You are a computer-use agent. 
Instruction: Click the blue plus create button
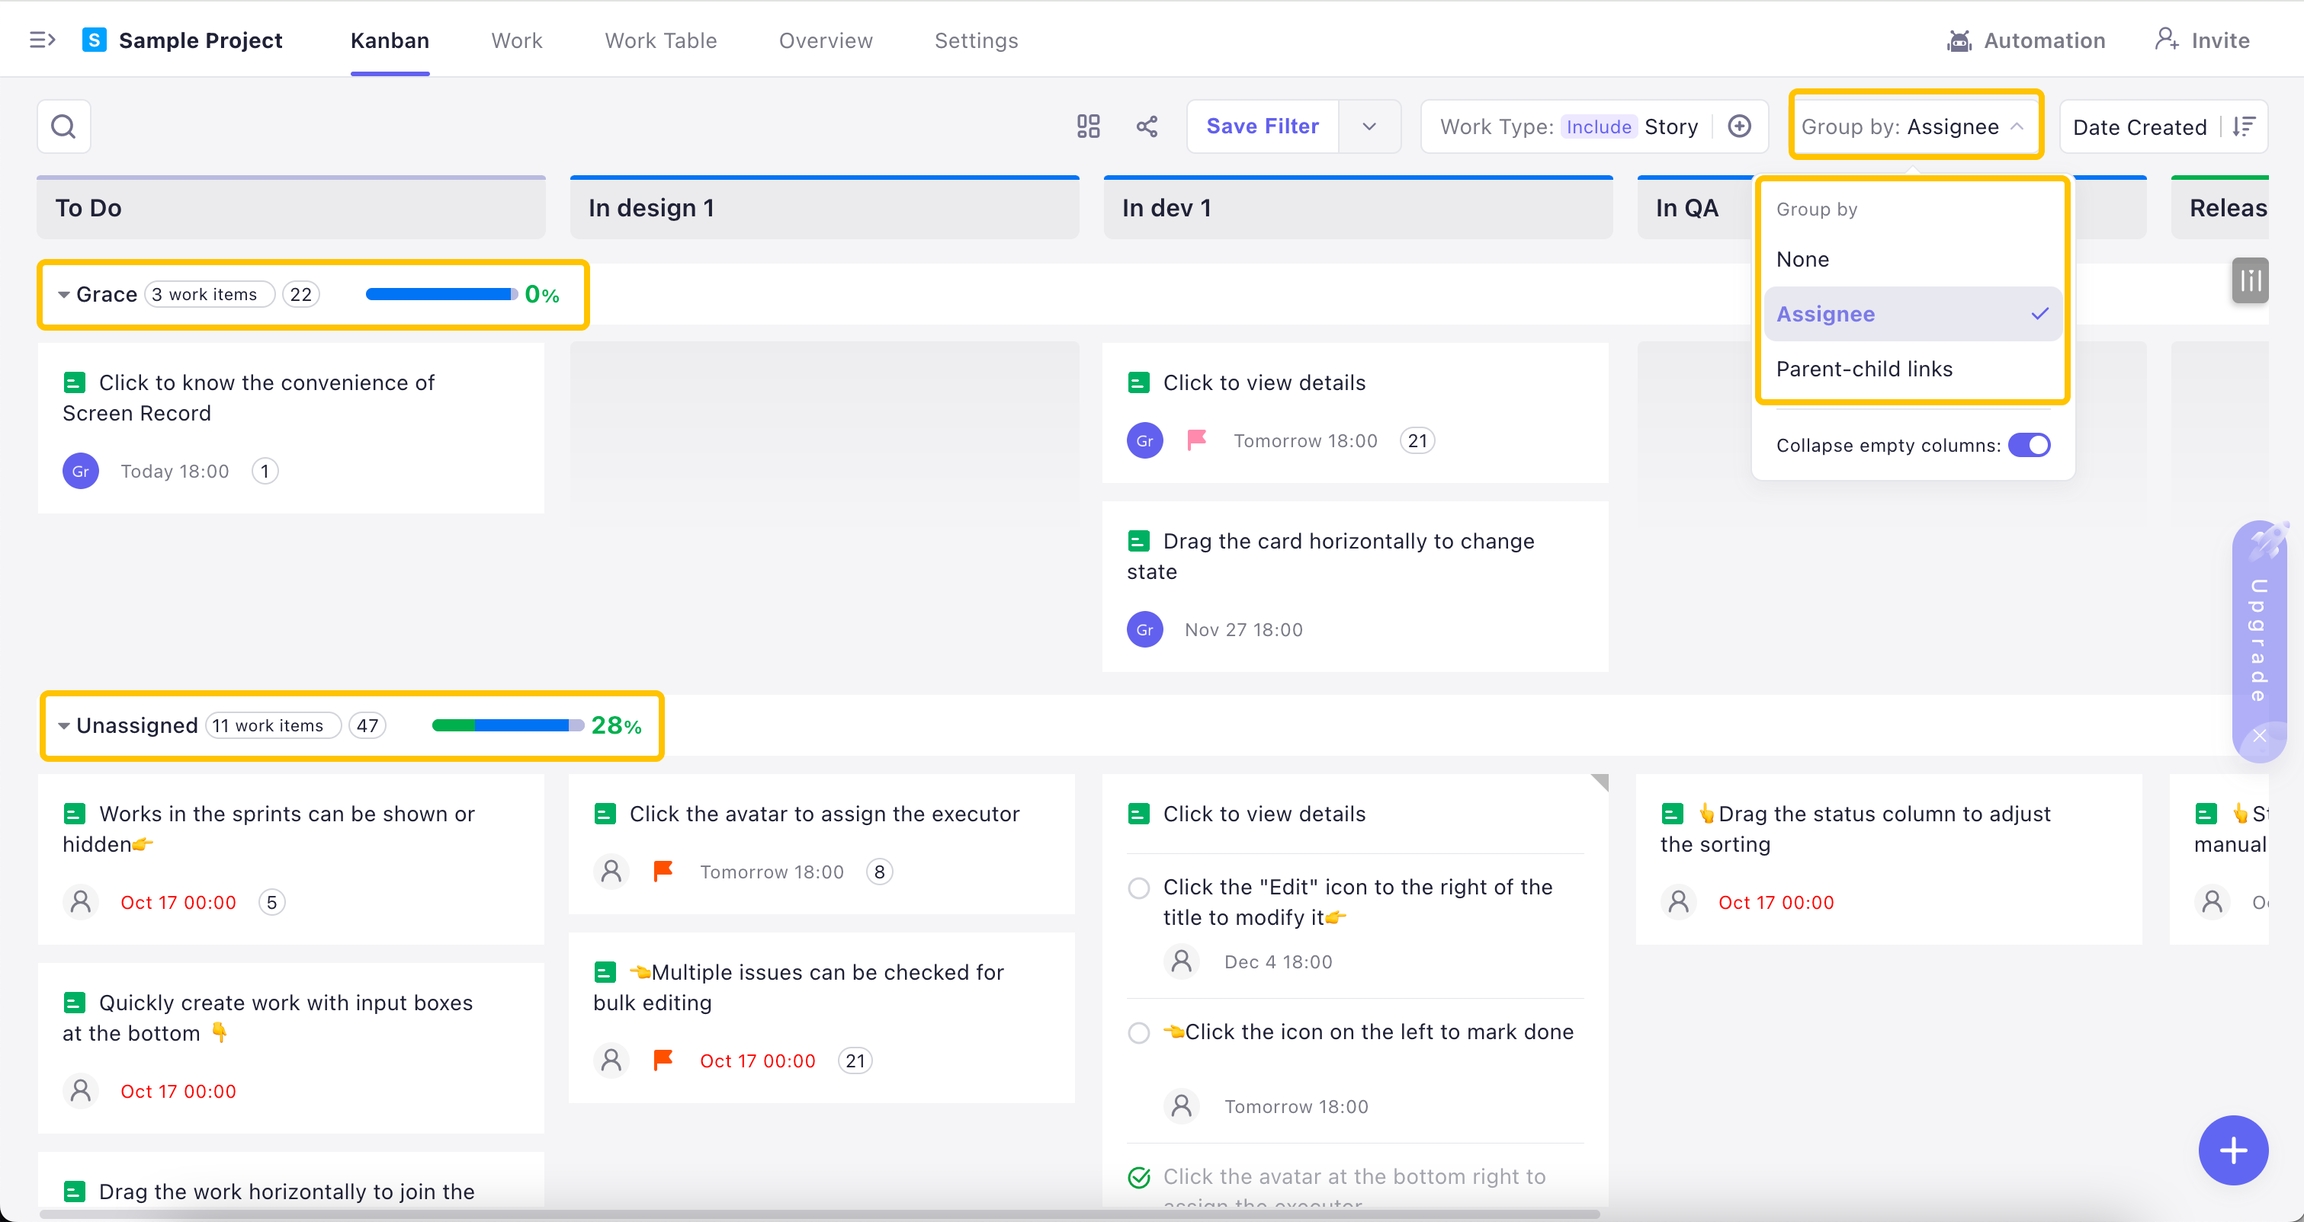[2232, 1150]
